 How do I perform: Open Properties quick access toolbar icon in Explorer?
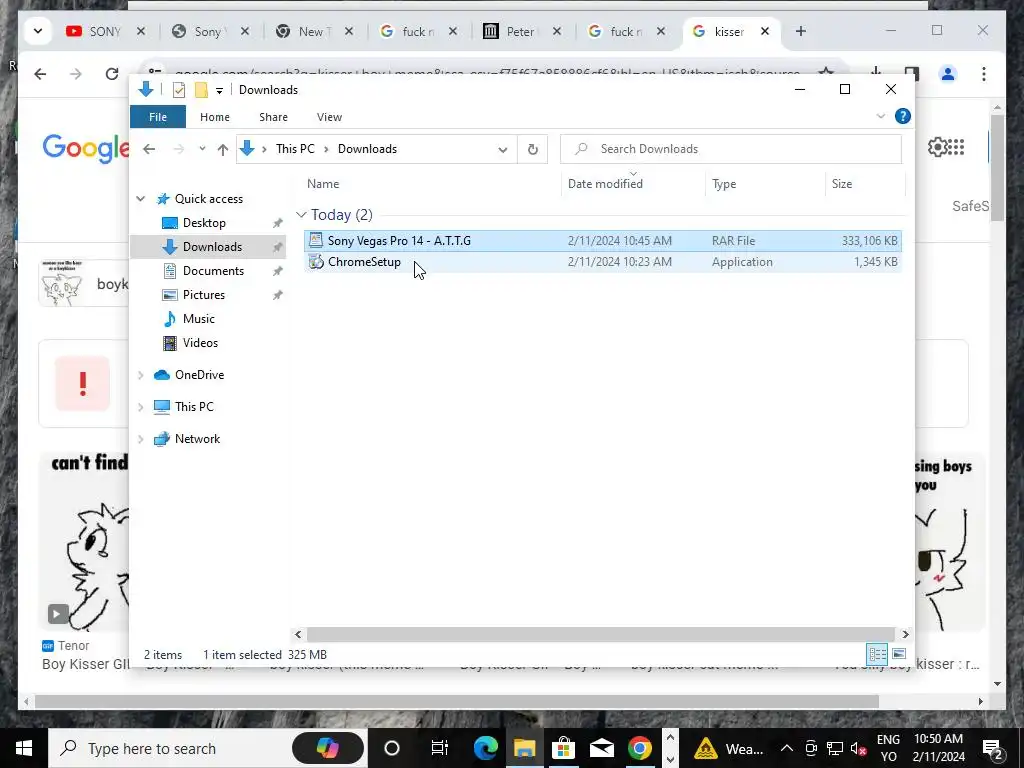point(178,89)
